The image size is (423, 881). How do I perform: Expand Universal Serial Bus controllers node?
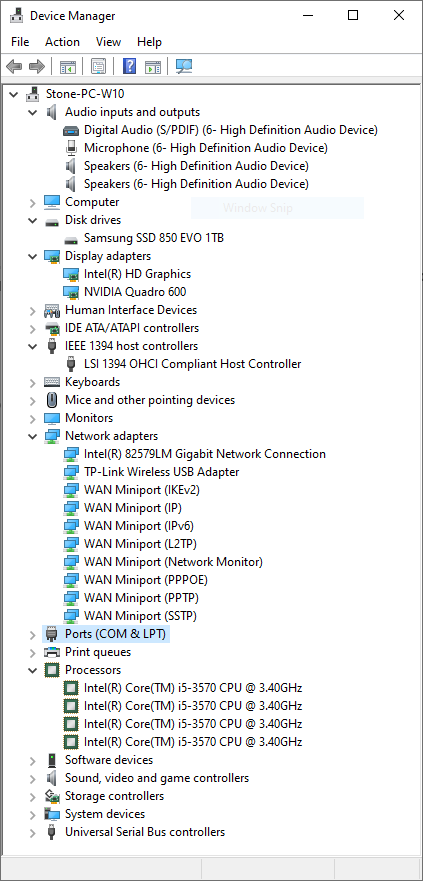(x=33, y=832)
